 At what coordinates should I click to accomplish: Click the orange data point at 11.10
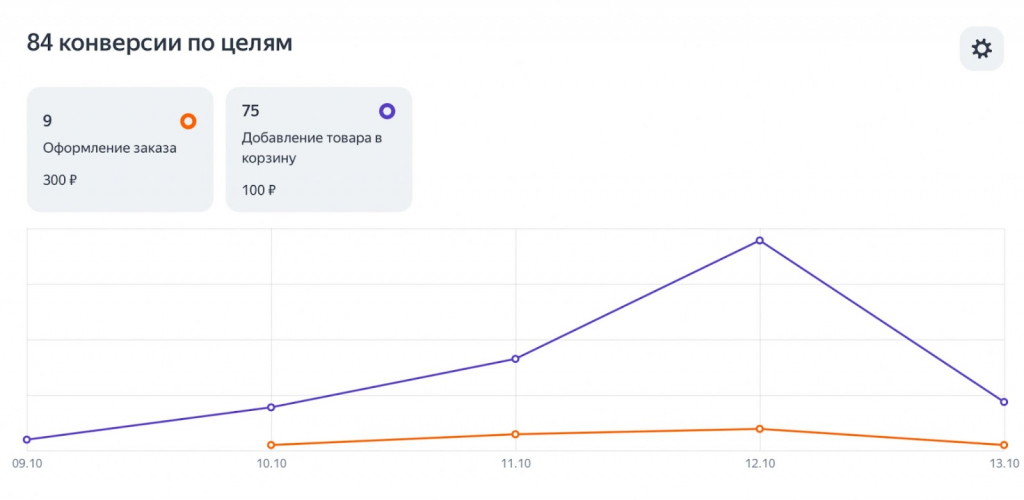(515, 434)
